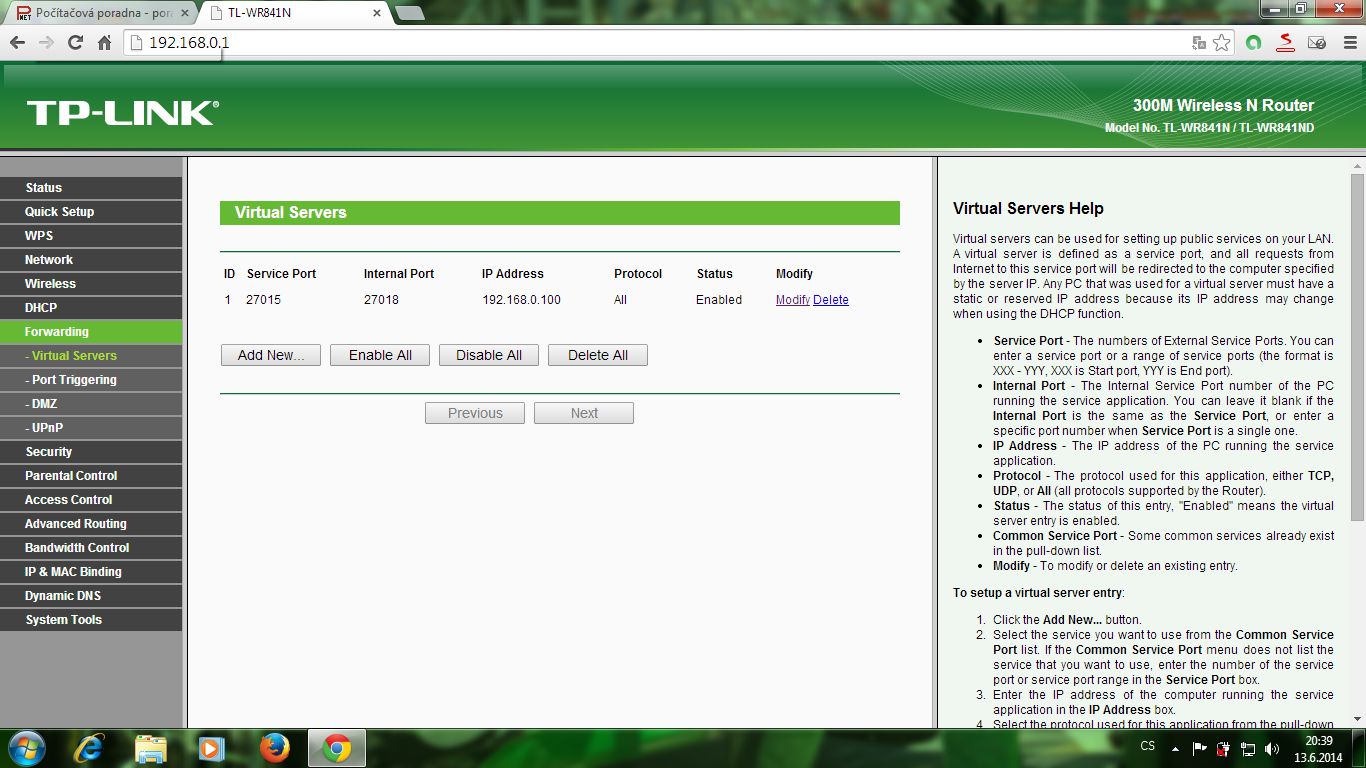Click the Delete All button
This screenshot has height=768, width=1366.
598,355
